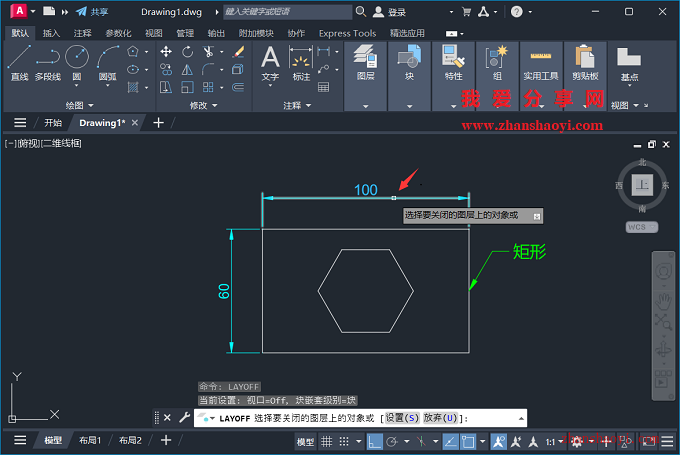Open the Block (块) panel button
The image size is (680, 455).
tap(409, 76)
